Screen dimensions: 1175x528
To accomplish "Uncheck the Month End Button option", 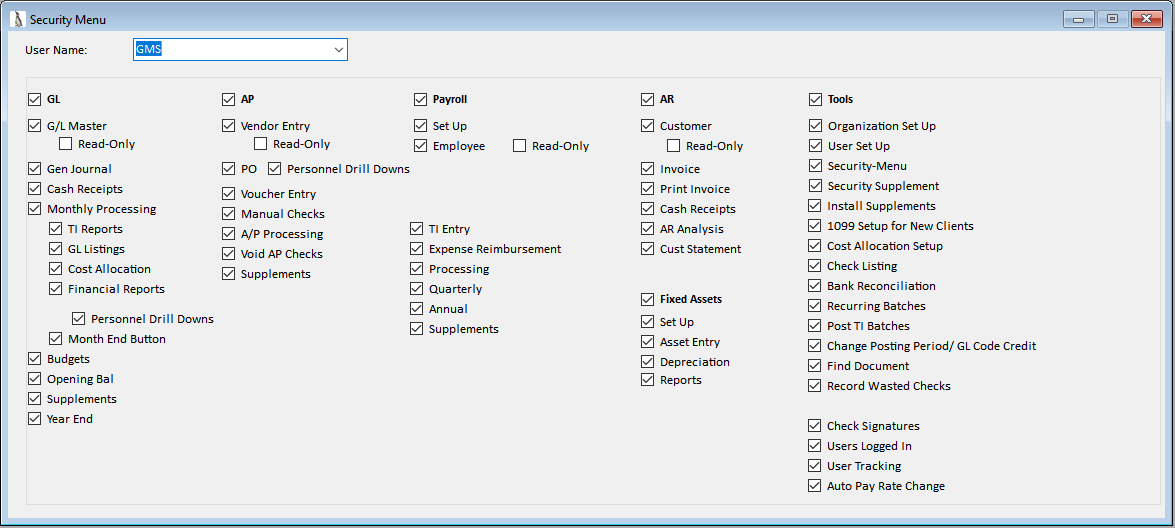I will point(55,339).
